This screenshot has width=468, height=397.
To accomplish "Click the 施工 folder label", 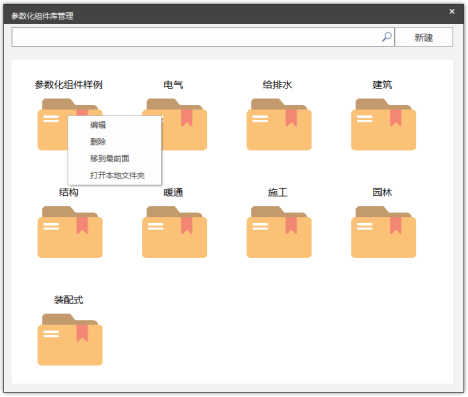I will 278,192.
